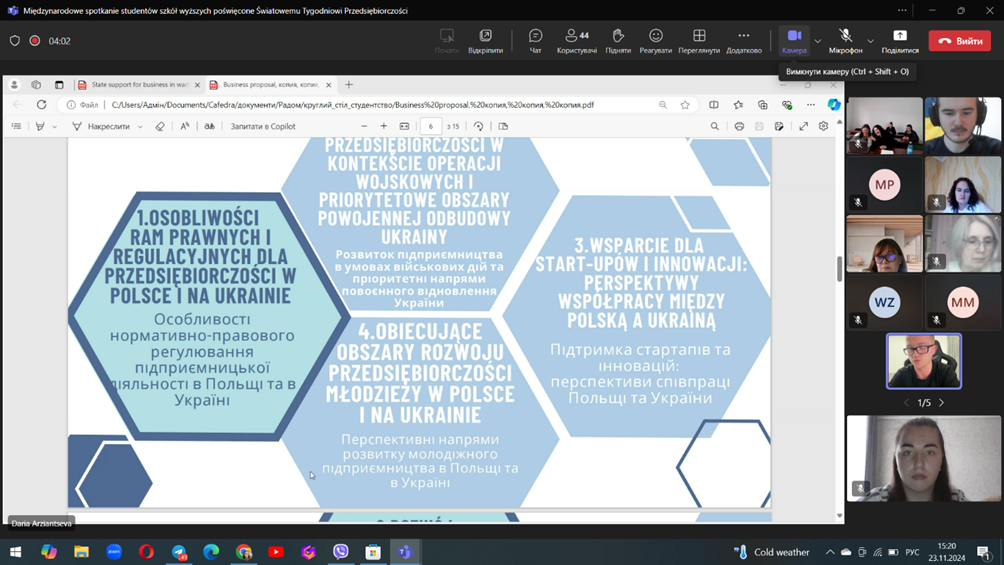Click the PDF vertical scrollbar thumb

pos(839,269)
